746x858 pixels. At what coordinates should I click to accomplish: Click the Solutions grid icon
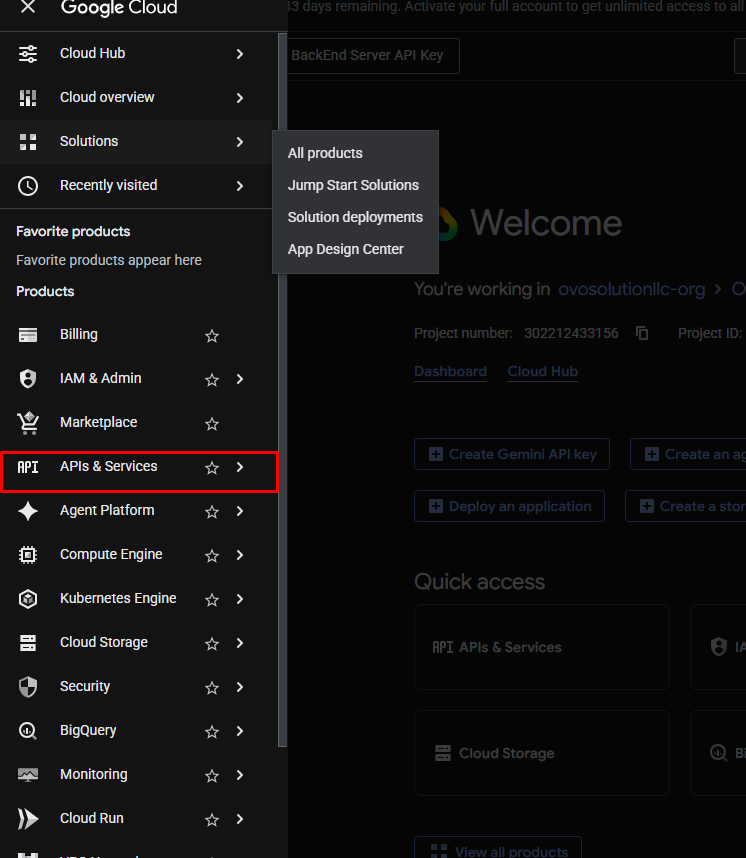tap(28, 142)
